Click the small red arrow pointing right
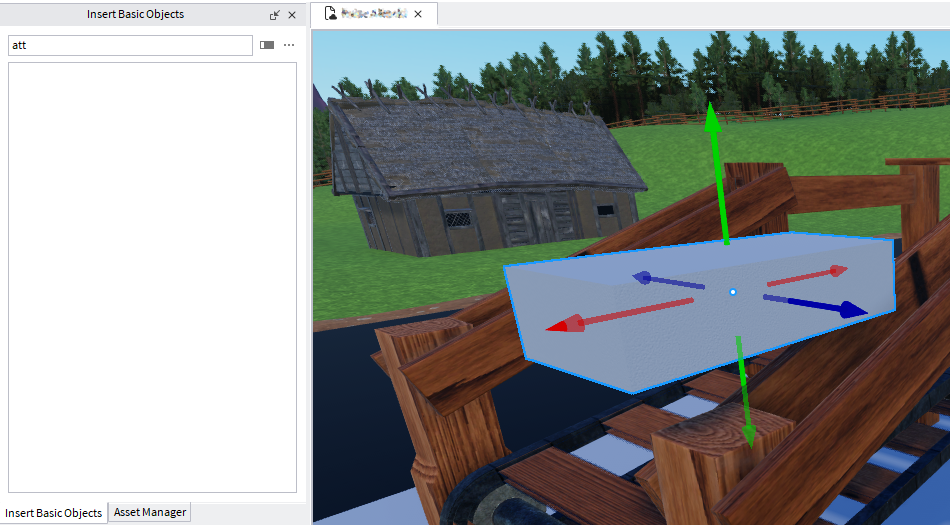This screenshot has width=950, height=525. (x=808, y=276)
